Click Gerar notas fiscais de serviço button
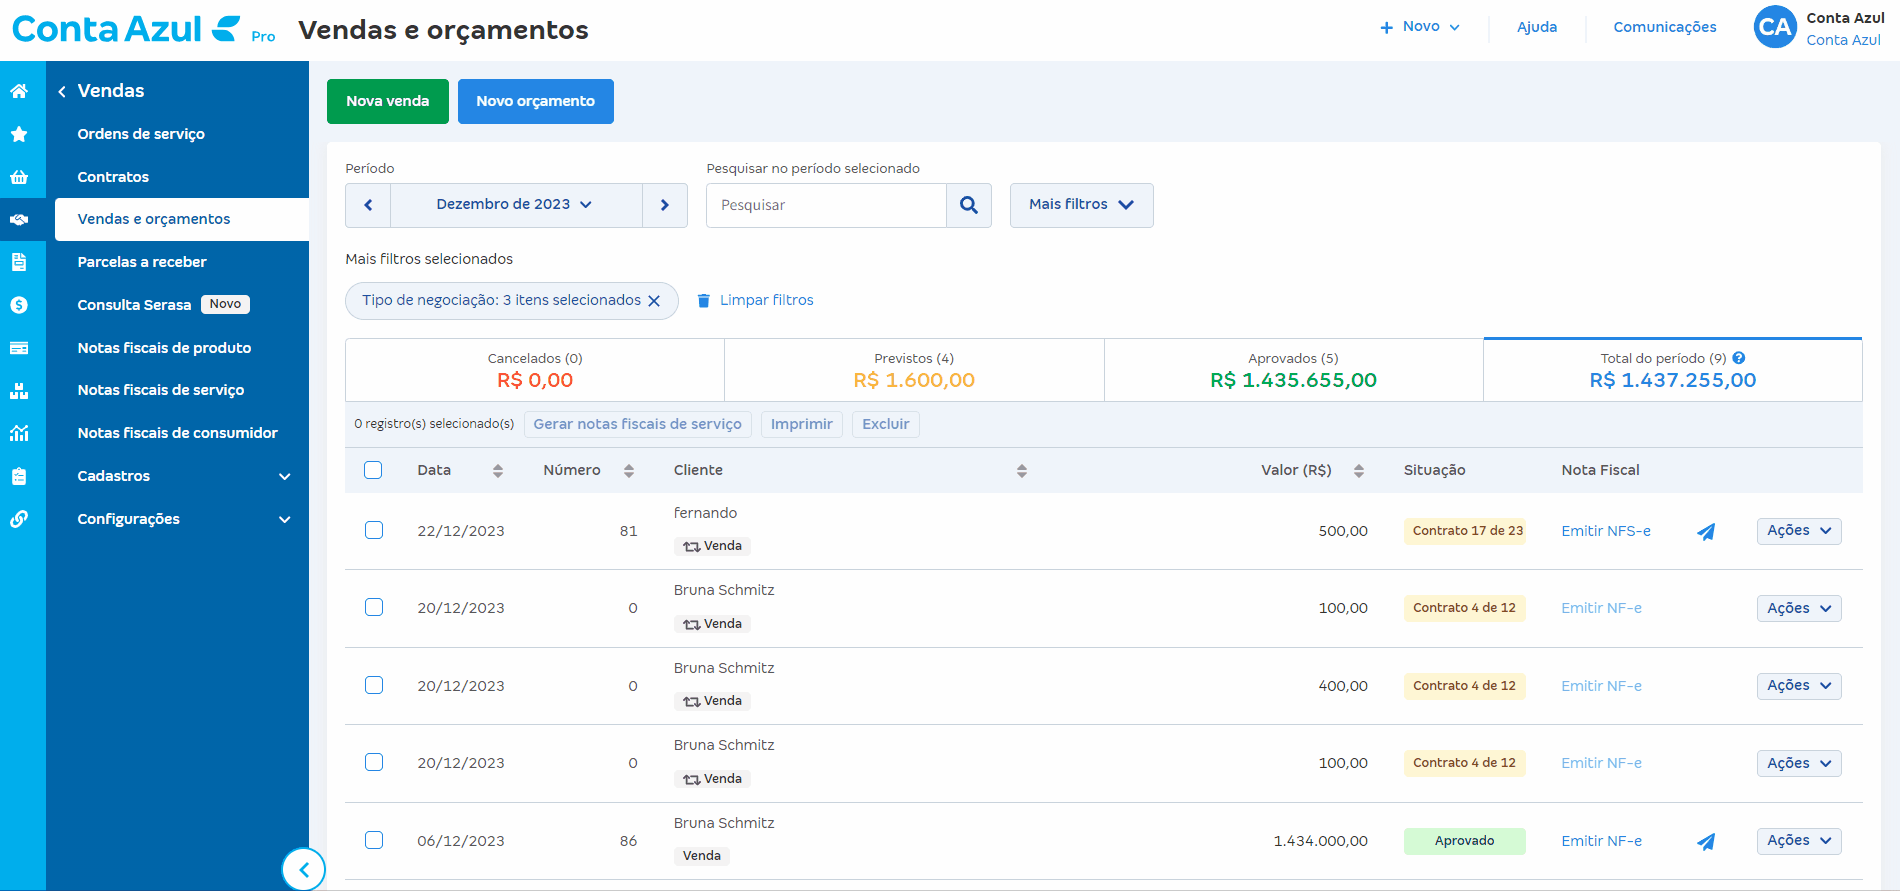This screenshot has height=891, width=1900. coord(638,424)
